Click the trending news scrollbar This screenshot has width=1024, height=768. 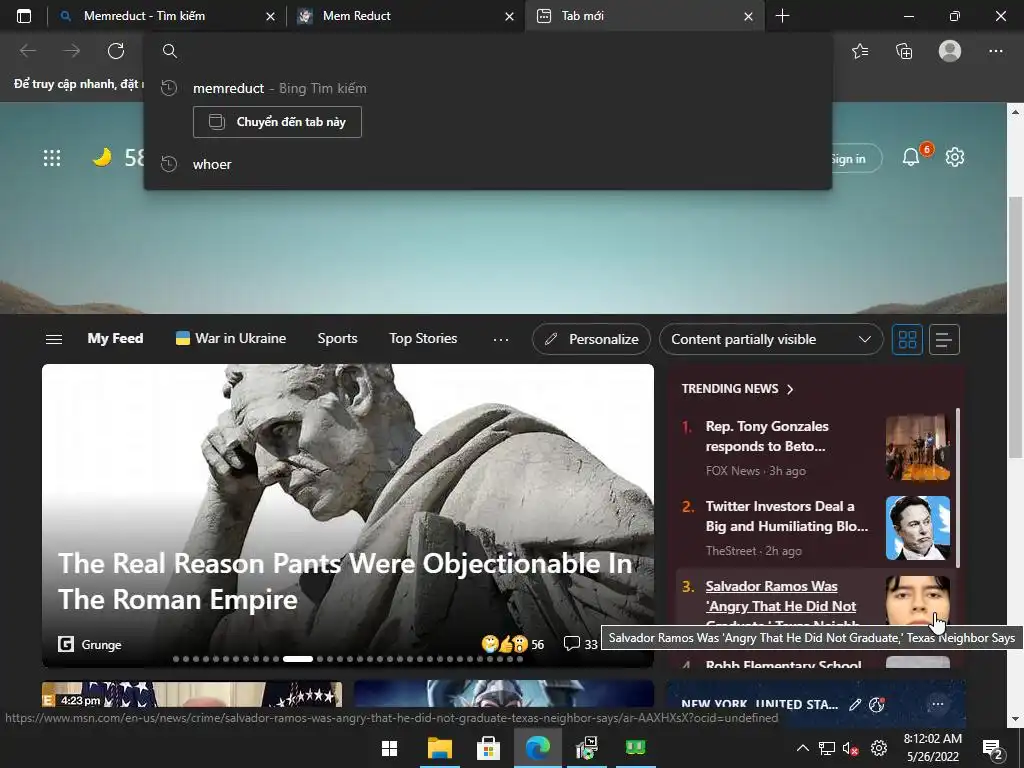tap(957, 487)
